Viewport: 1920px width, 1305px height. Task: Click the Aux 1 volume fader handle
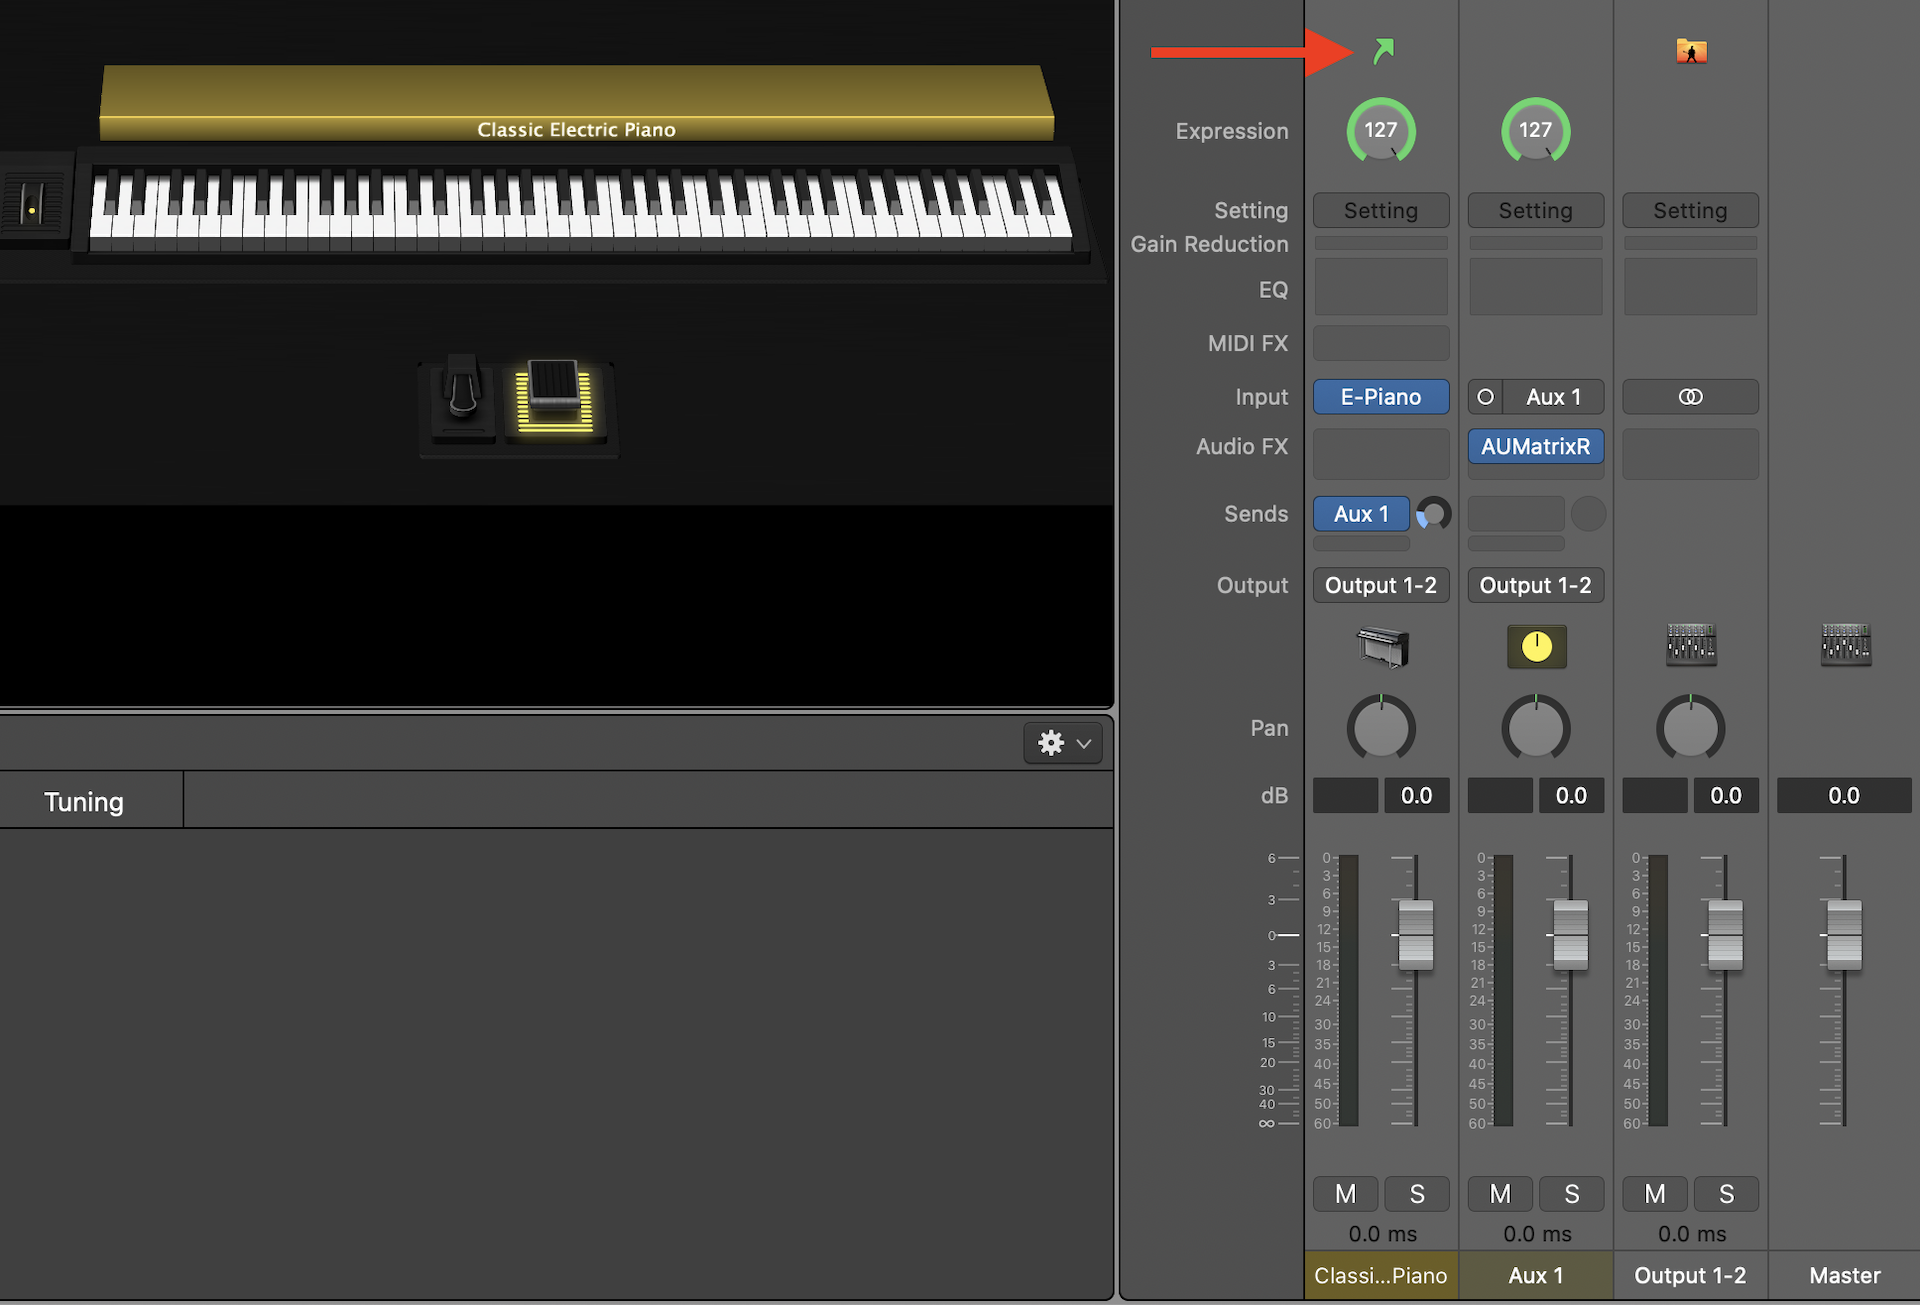click(x=1570, y=935)
